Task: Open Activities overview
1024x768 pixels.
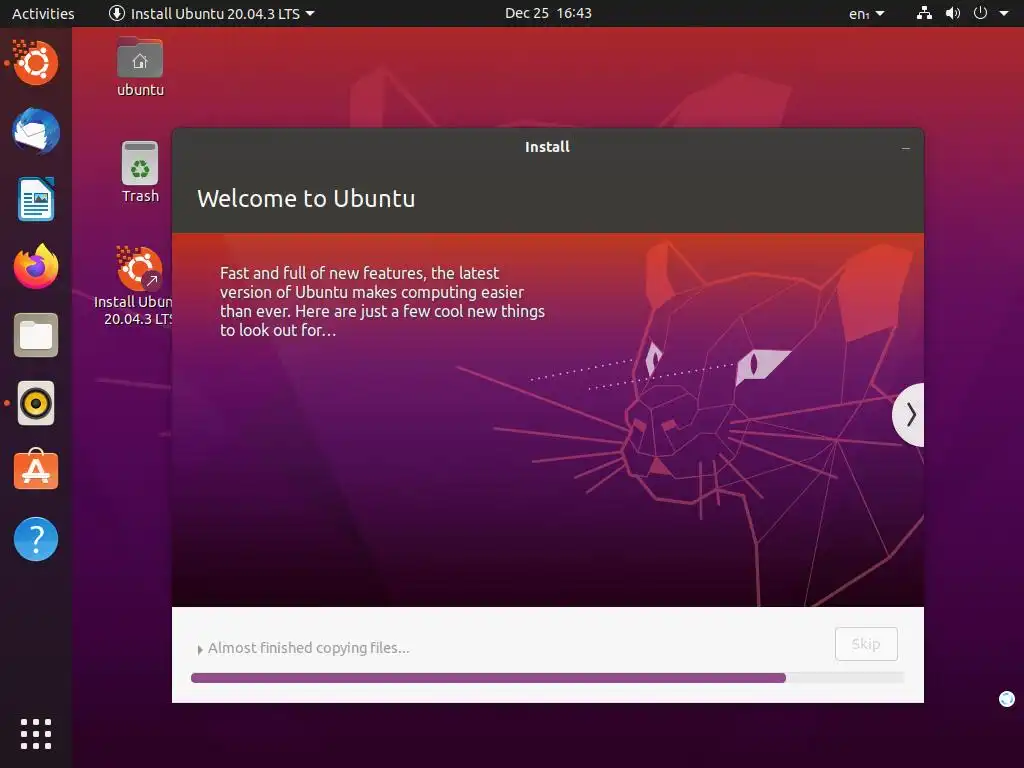Action: pos(43,13)
